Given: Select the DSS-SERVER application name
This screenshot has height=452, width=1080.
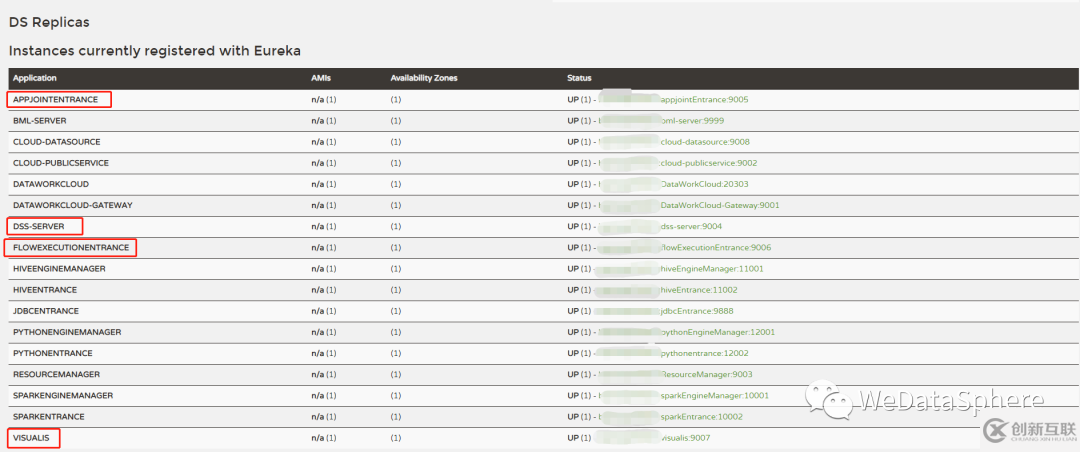Looking at the screenshot, I should click(41, 226).
